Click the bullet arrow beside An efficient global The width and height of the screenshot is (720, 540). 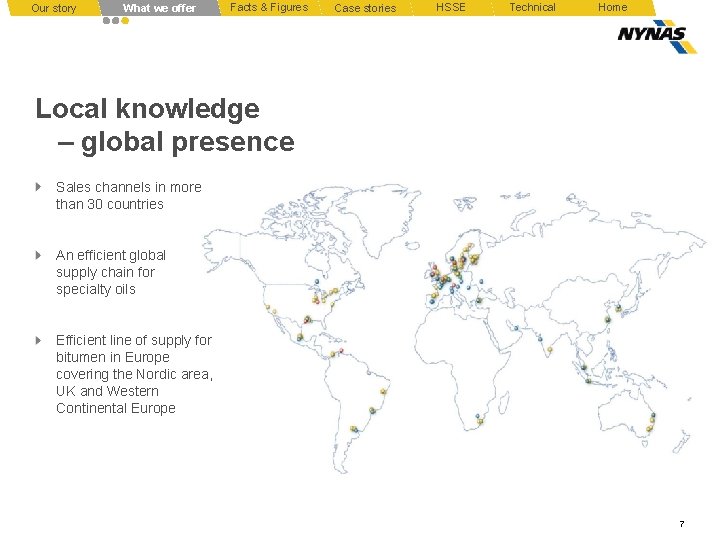(39, 255)
